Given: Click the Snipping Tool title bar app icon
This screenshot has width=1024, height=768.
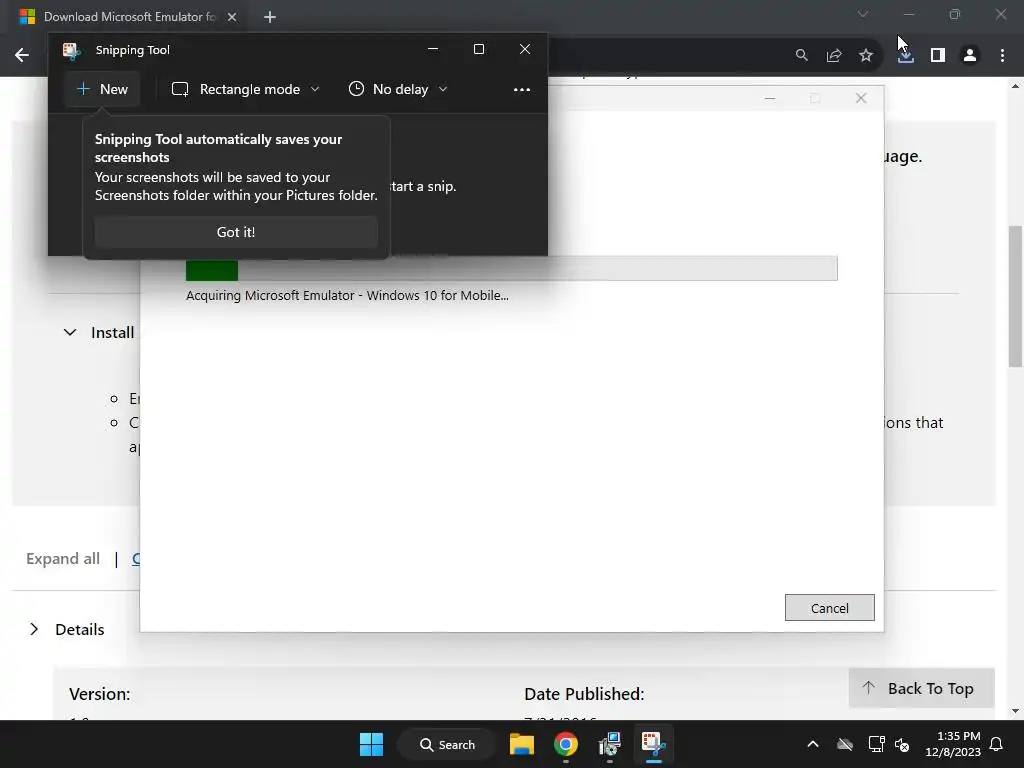Looking at the screenshot, I should (x=72, y=50).
